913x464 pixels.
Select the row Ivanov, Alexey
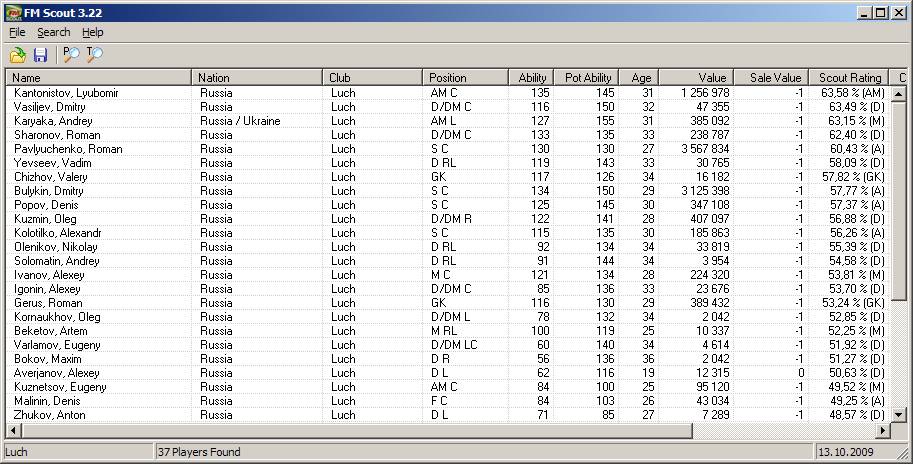448,274
